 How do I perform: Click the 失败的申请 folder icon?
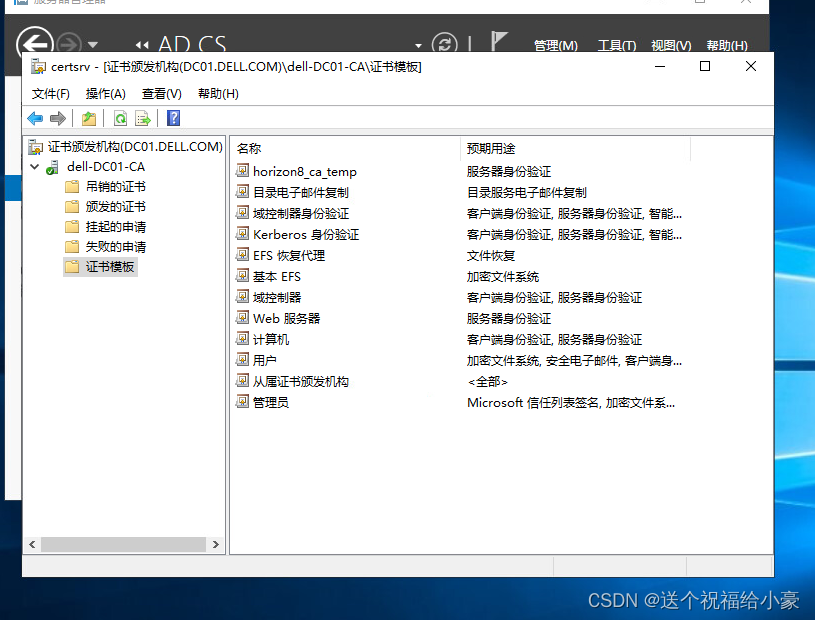pyautogui.click(x=72, y=246)
